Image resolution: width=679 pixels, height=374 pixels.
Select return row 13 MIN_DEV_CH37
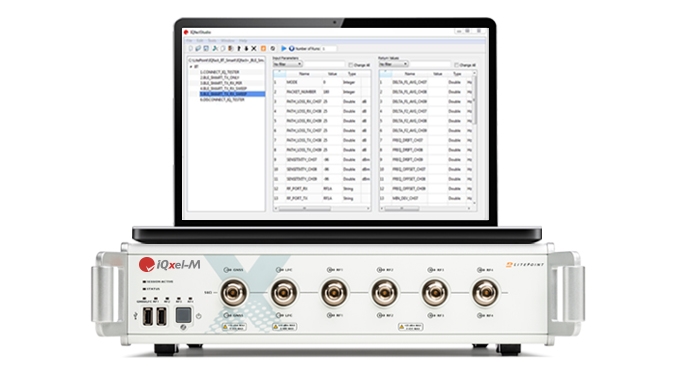(426, 198)
